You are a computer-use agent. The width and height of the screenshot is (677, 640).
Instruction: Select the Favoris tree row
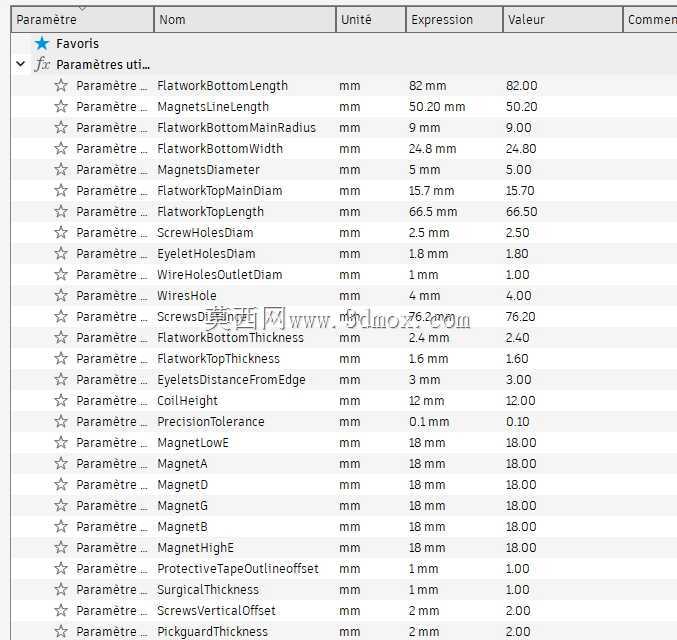point(345,43)
